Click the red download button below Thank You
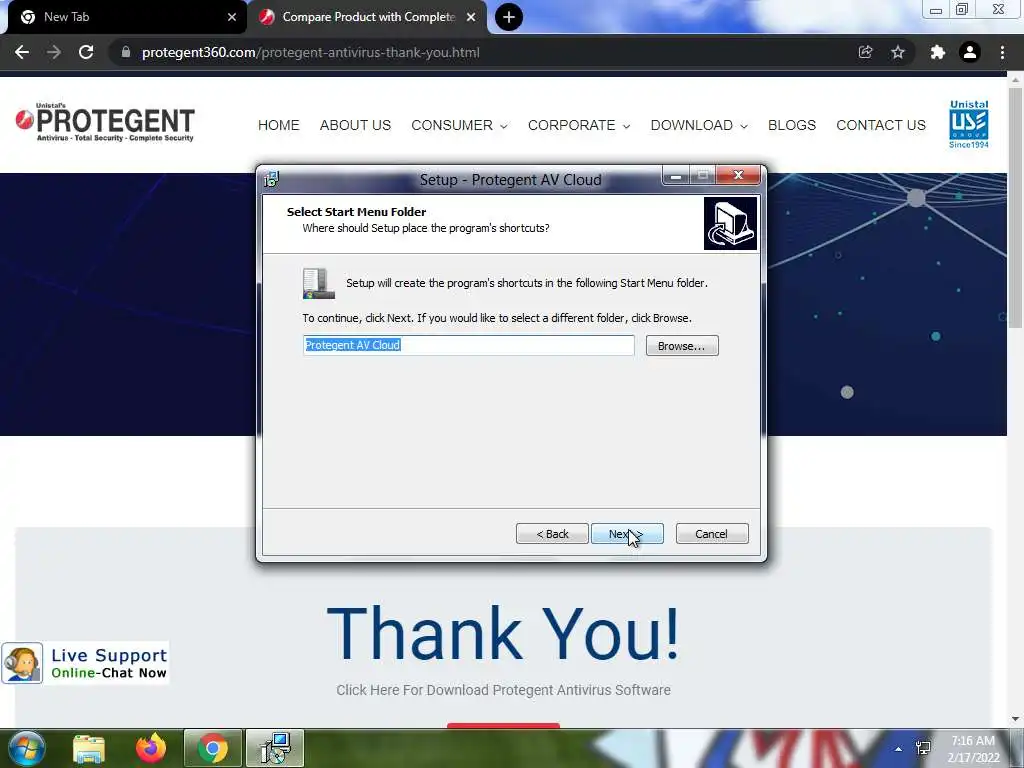Screen dimensions: 1024x768 pos(504,726)
